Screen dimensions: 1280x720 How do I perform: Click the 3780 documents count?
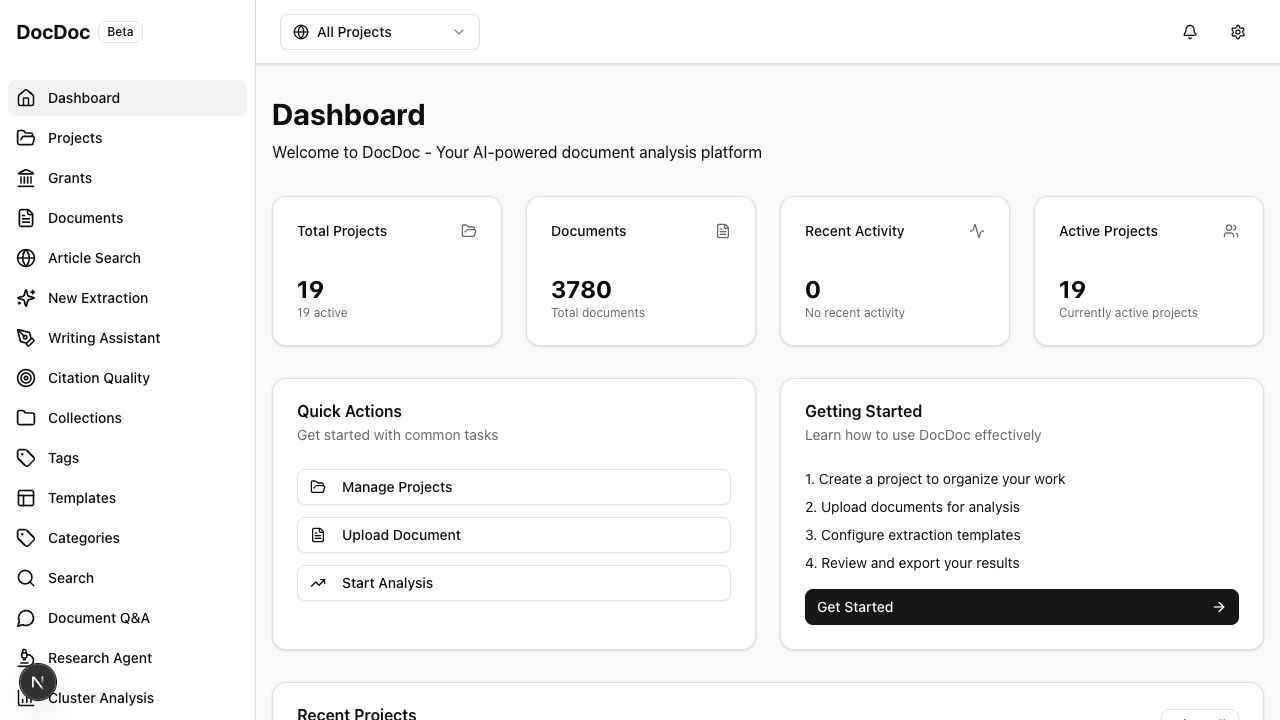tap(581, 290)
